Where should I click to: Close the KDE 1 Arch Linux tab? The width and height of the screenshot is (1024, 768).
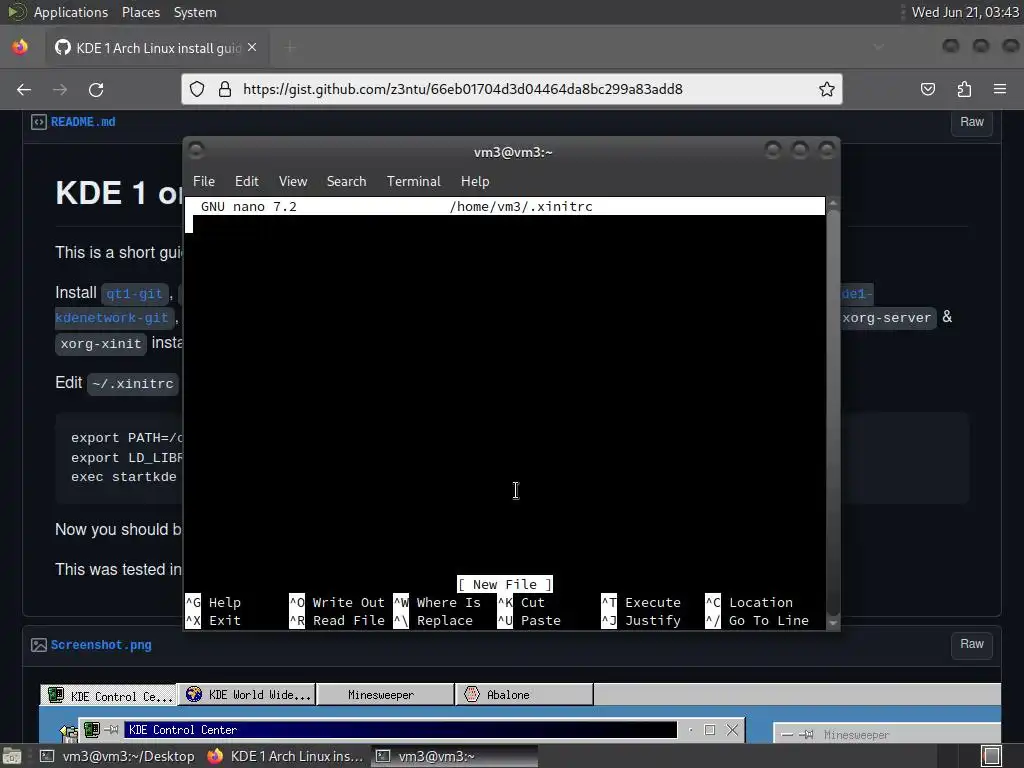[x=252, y=47]
